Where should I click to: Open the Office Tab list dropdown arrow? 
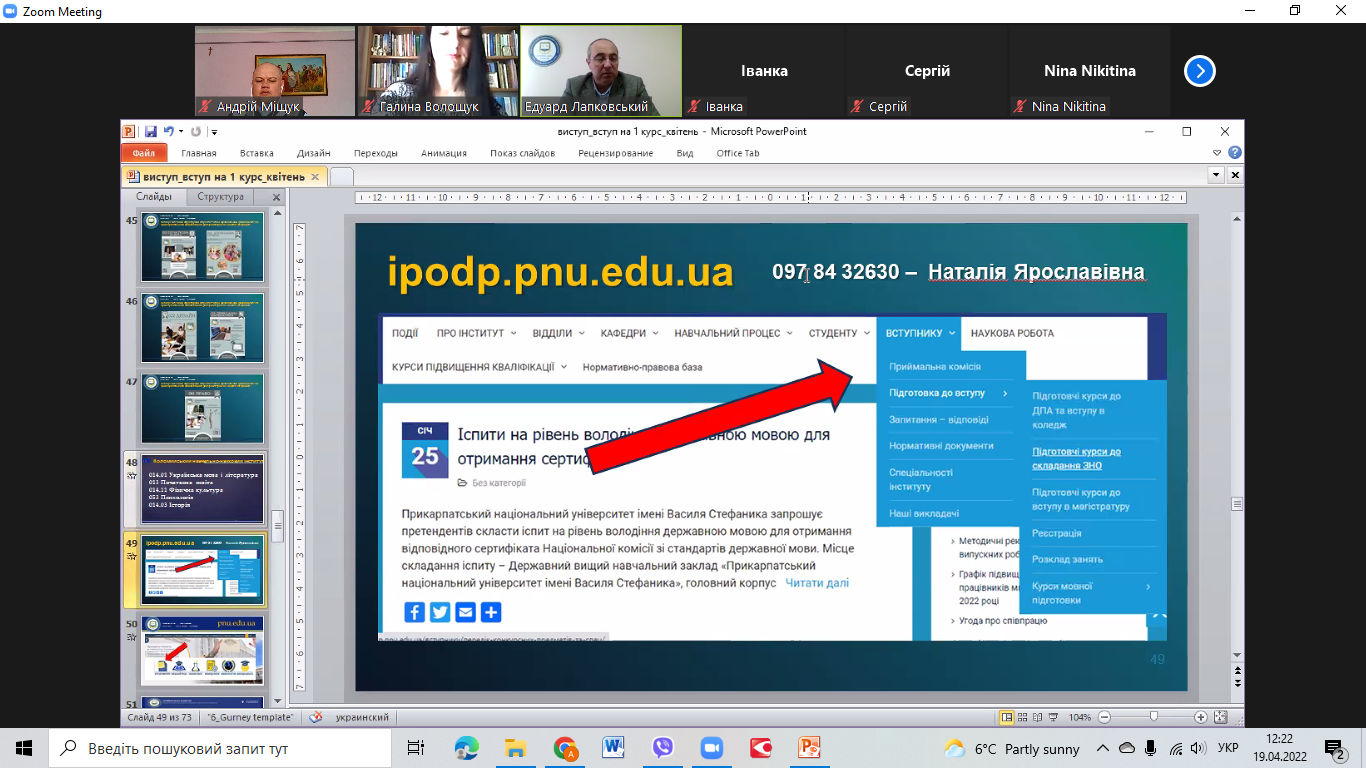click(x=1217, y=175)
